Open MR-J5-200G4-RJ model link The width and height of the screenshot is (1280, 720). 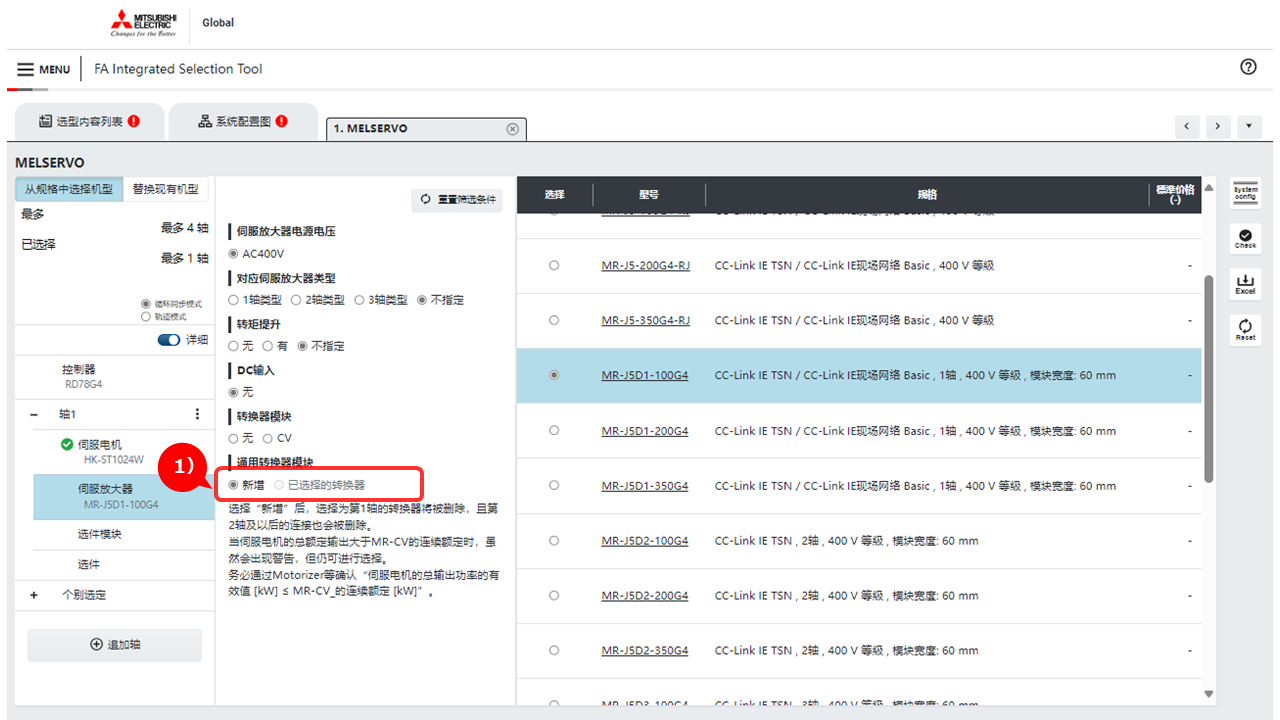pos(645,266)
